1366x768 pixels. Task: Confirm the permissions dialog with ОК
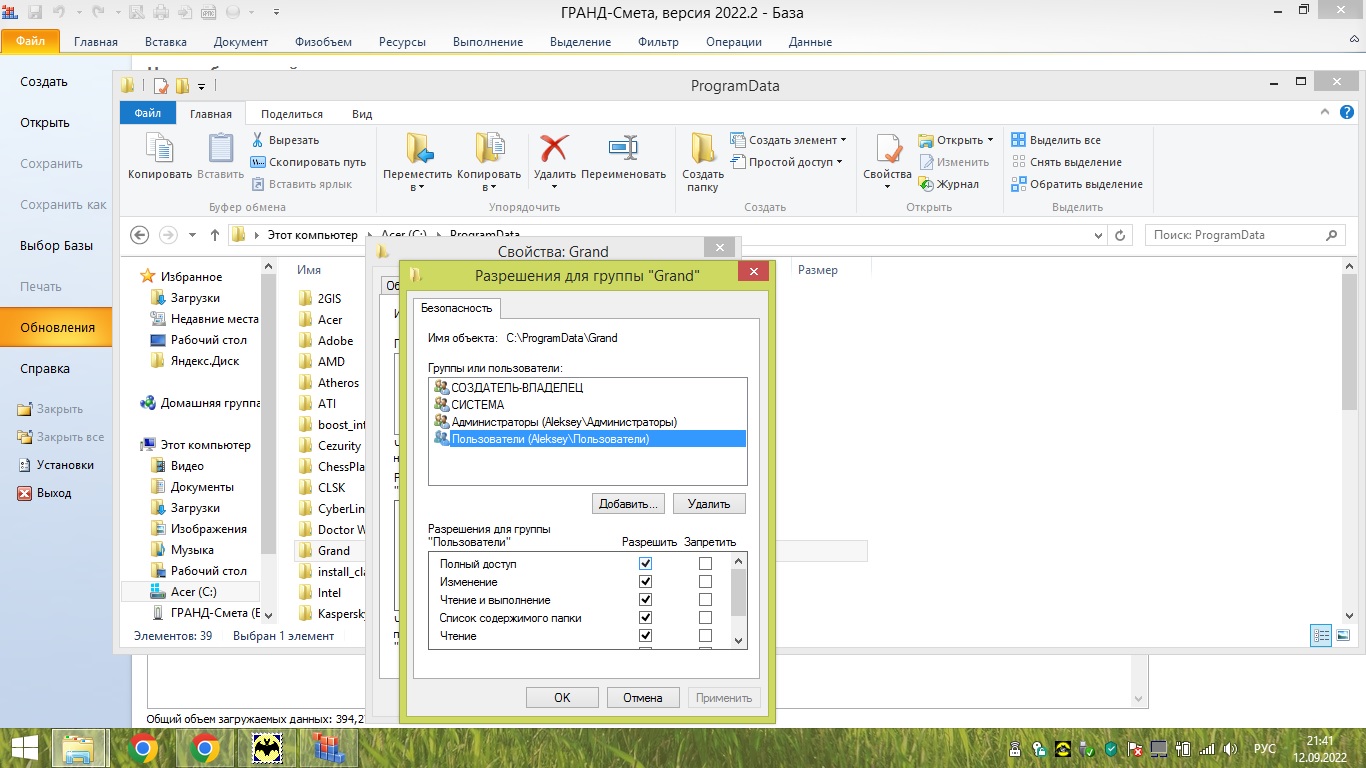pyautogui.click(x=562, y=698)
